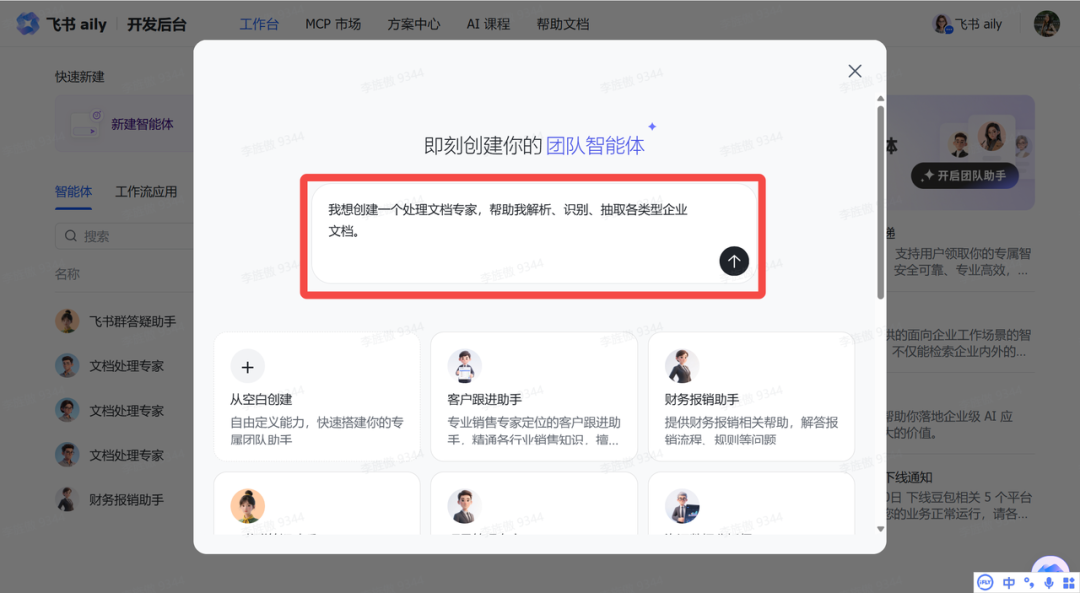
Task: Click the scrollbar up arrow in dialog
Action: [880, 98]
